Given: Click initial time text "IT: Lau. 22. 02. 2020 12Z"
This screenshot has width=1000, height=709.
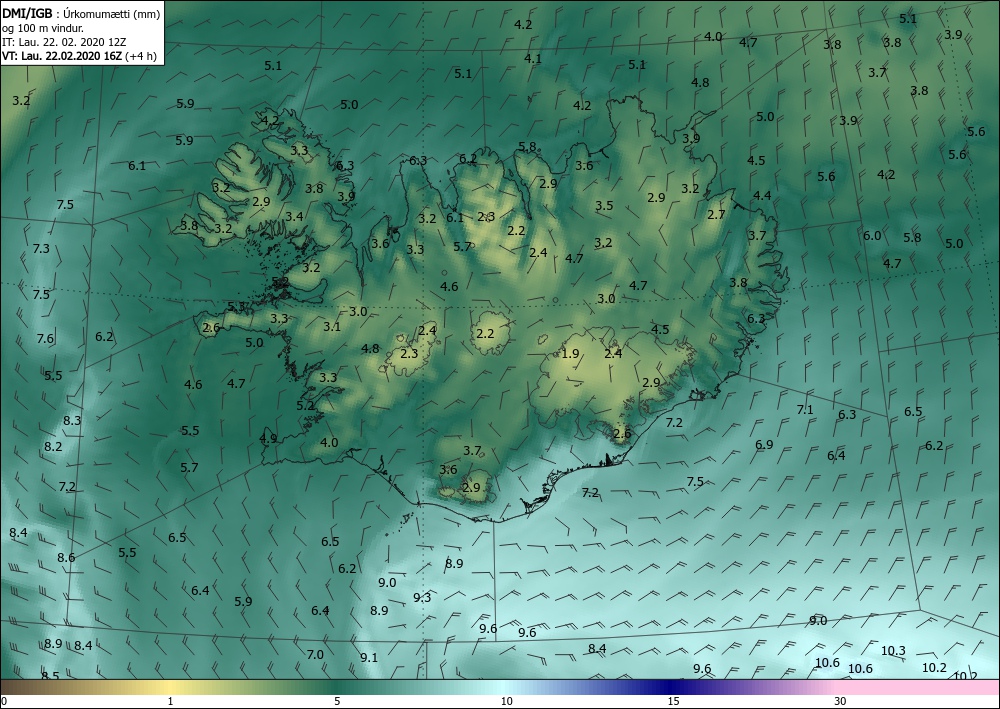Looking at the screenshot, I should (64, 42).
